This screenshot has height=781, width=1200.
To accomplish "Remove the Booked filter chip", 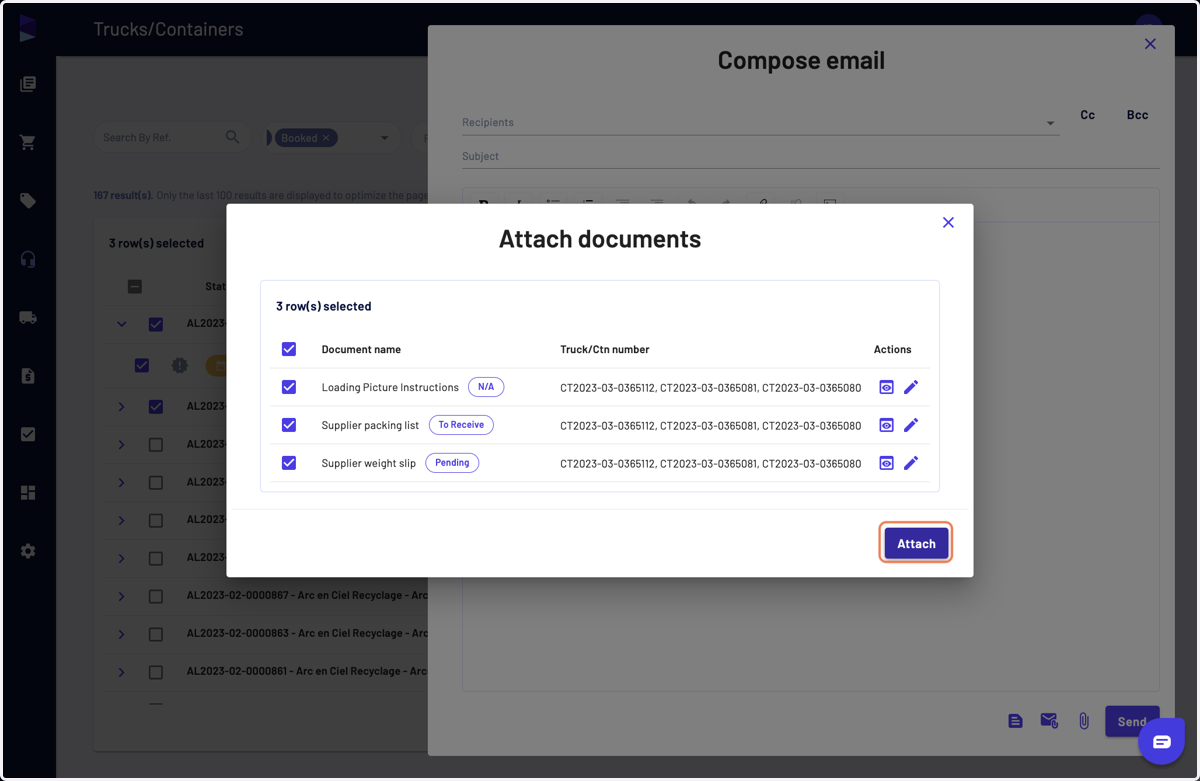I will click(x=326, y=138).
